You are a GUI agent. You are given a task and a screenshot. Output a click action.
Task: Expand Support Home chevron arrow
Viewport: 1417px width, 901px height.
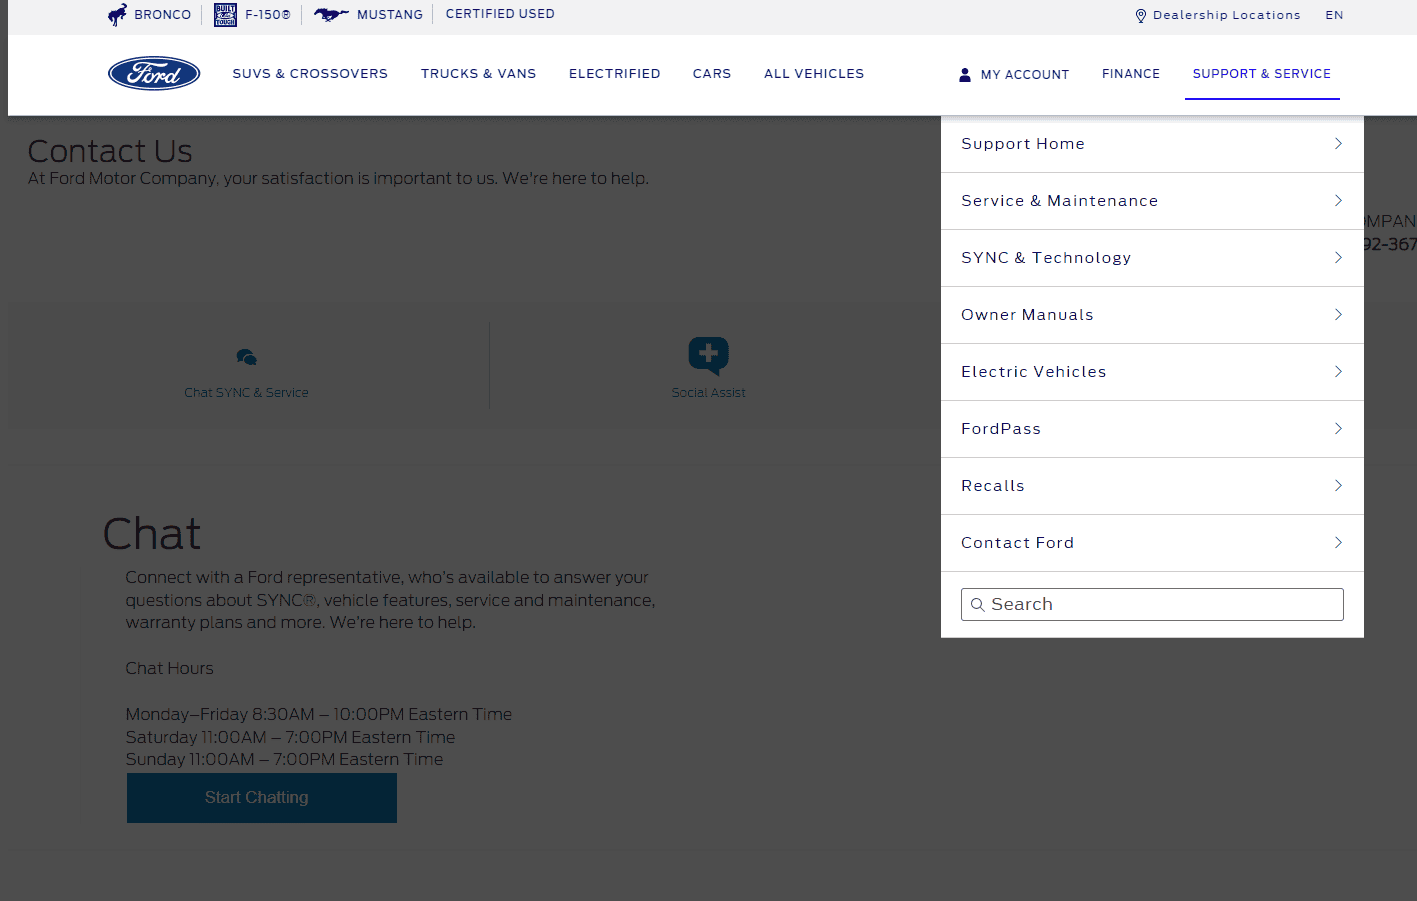click(x=1338, y=144)
